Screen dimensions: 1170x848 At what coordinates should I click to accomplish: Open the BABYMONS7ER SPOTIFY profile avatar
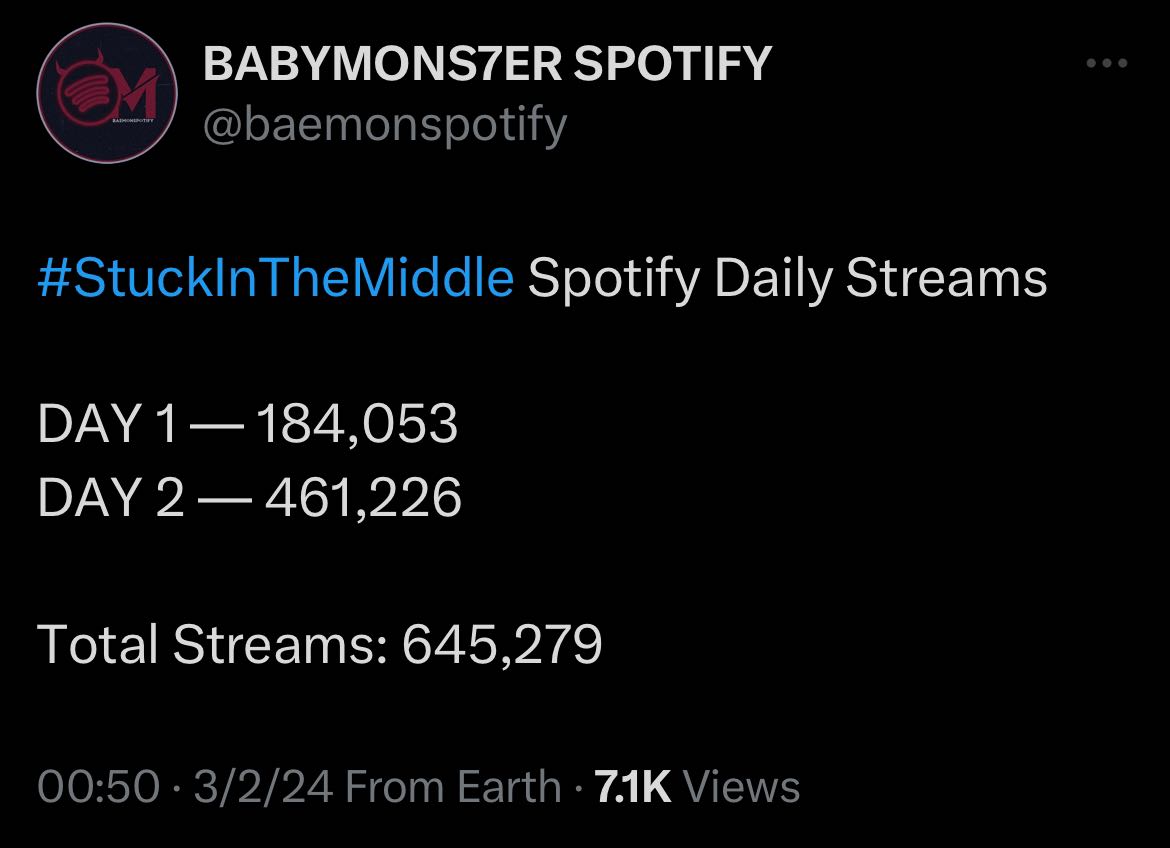107,93
